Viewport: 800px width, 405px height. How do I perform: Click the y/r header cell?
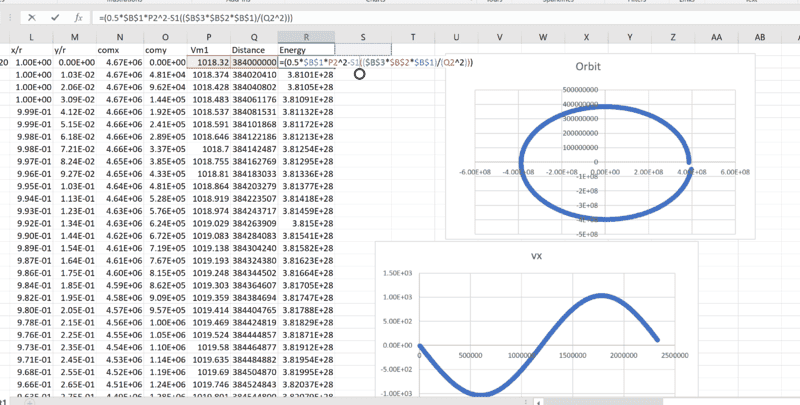(x=74, y=50)
